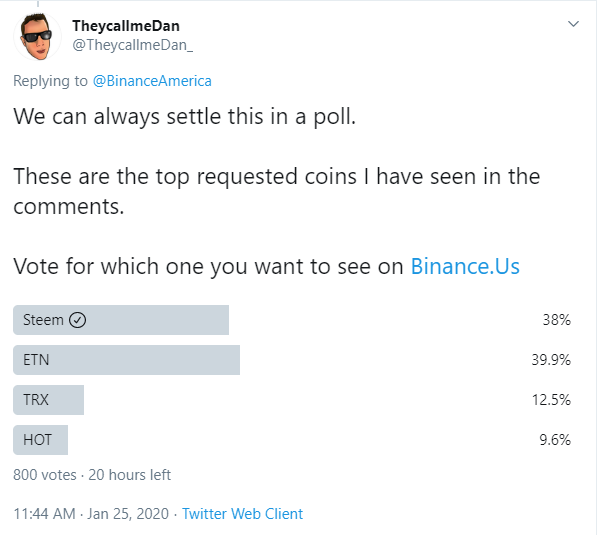The width and height of the screenshot is (597, 535).
Task: Click the 38% result for Steem
Action: point(556,320)
